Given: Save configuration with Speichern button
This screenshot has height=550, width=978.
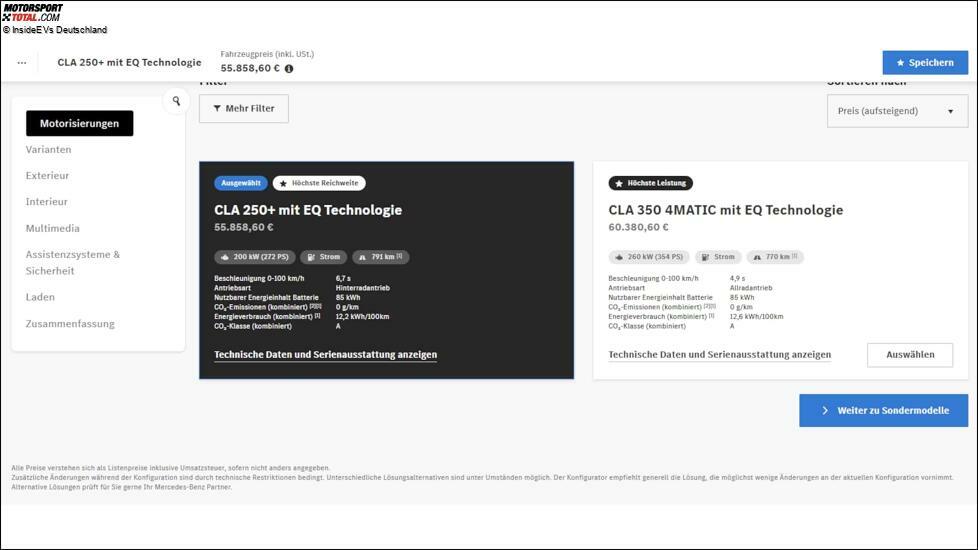Looking at the screenshot, I should point(925,62).
